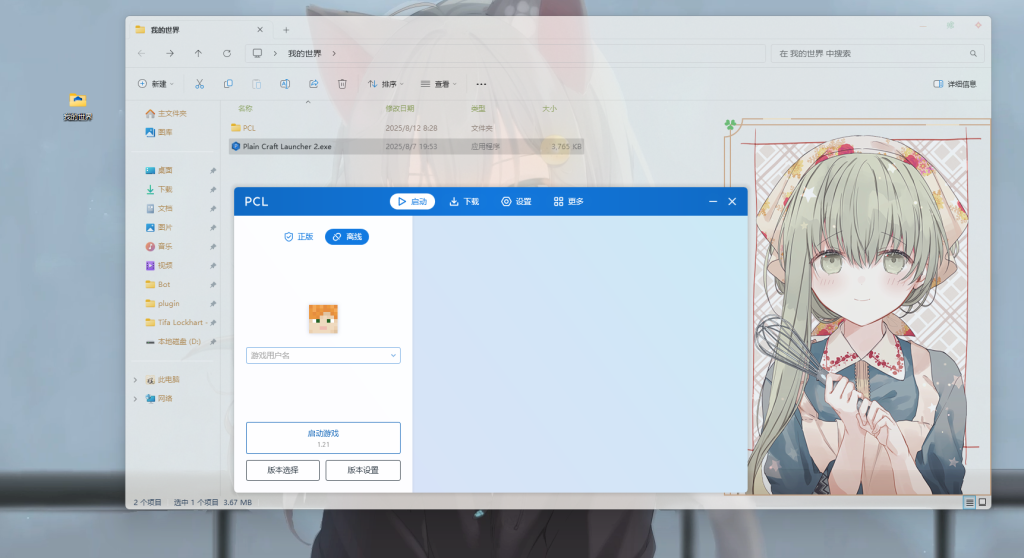The image size is (1024, 558).
Task: Select the 离线 offline login option
Action: tap(347, 237)
